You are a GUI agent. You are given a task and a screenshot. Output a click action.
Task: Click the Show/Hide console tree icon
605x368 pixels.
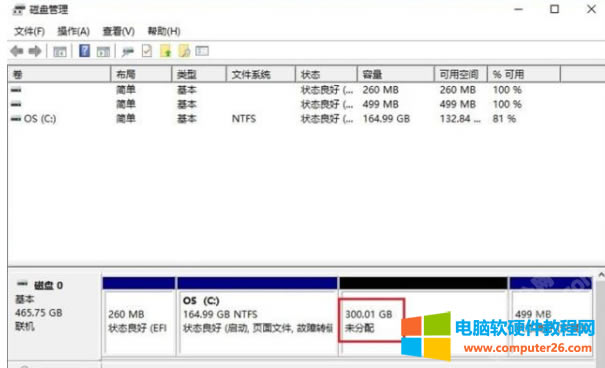(x=60, y=51)
